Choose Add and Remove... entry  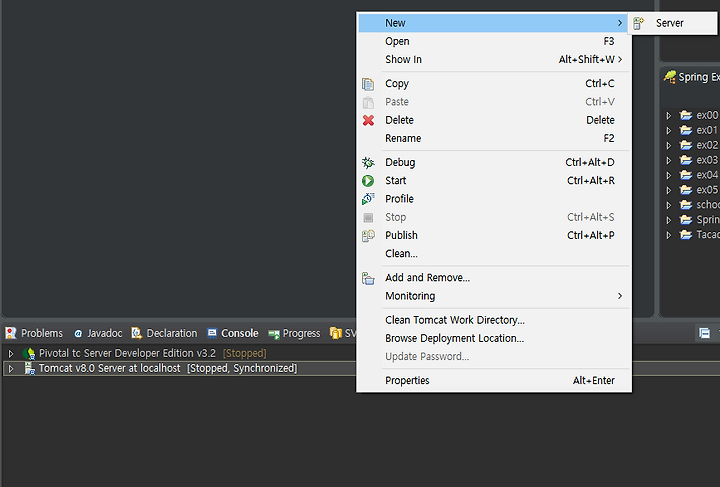(x=494, y=278)
